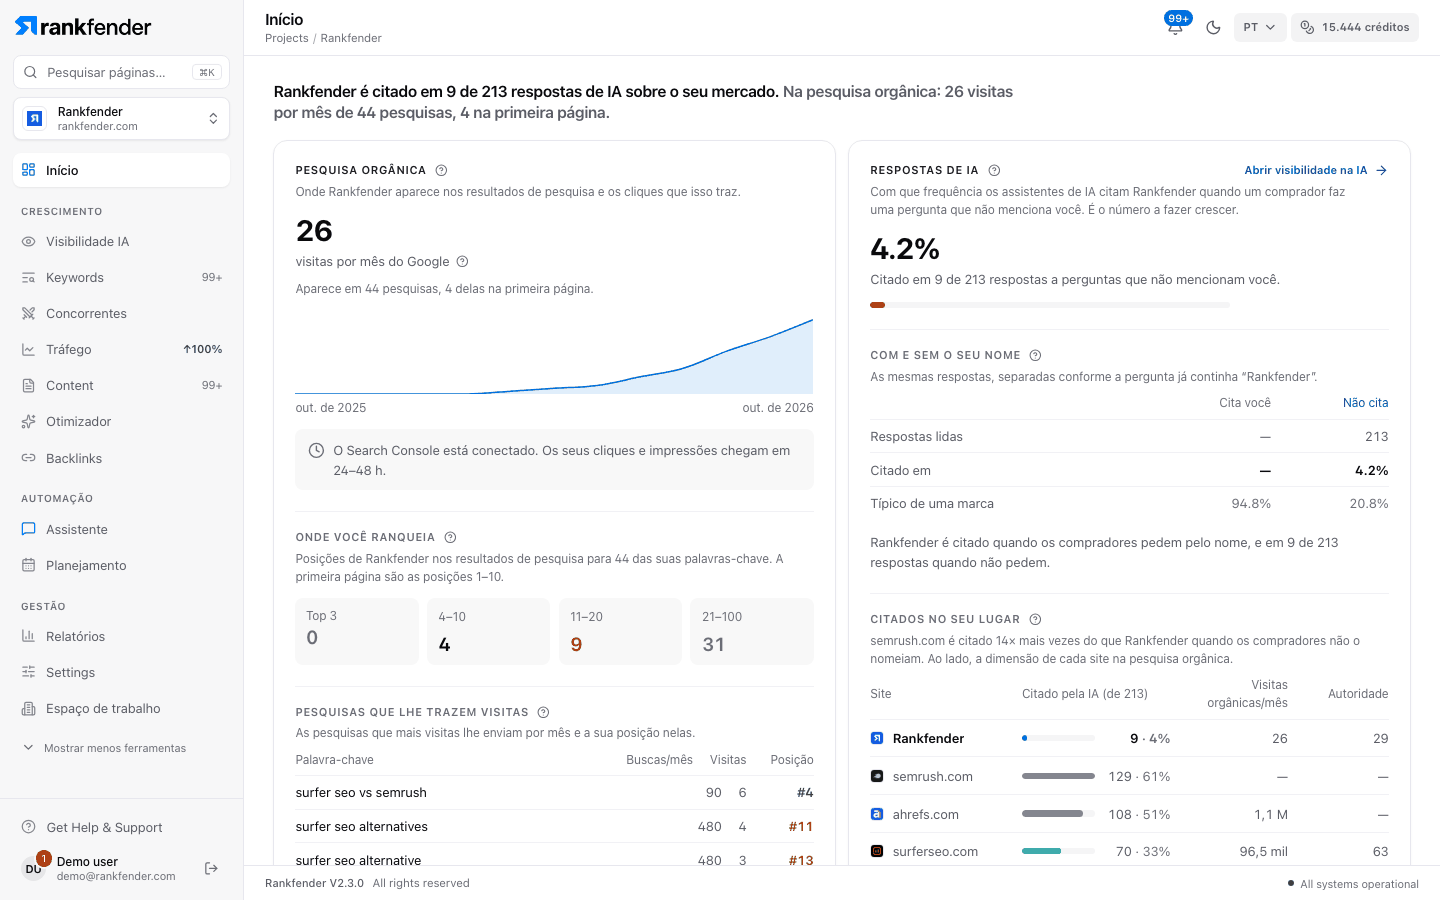Focus the Pesquisar páginas search field

tap(121, 72)
